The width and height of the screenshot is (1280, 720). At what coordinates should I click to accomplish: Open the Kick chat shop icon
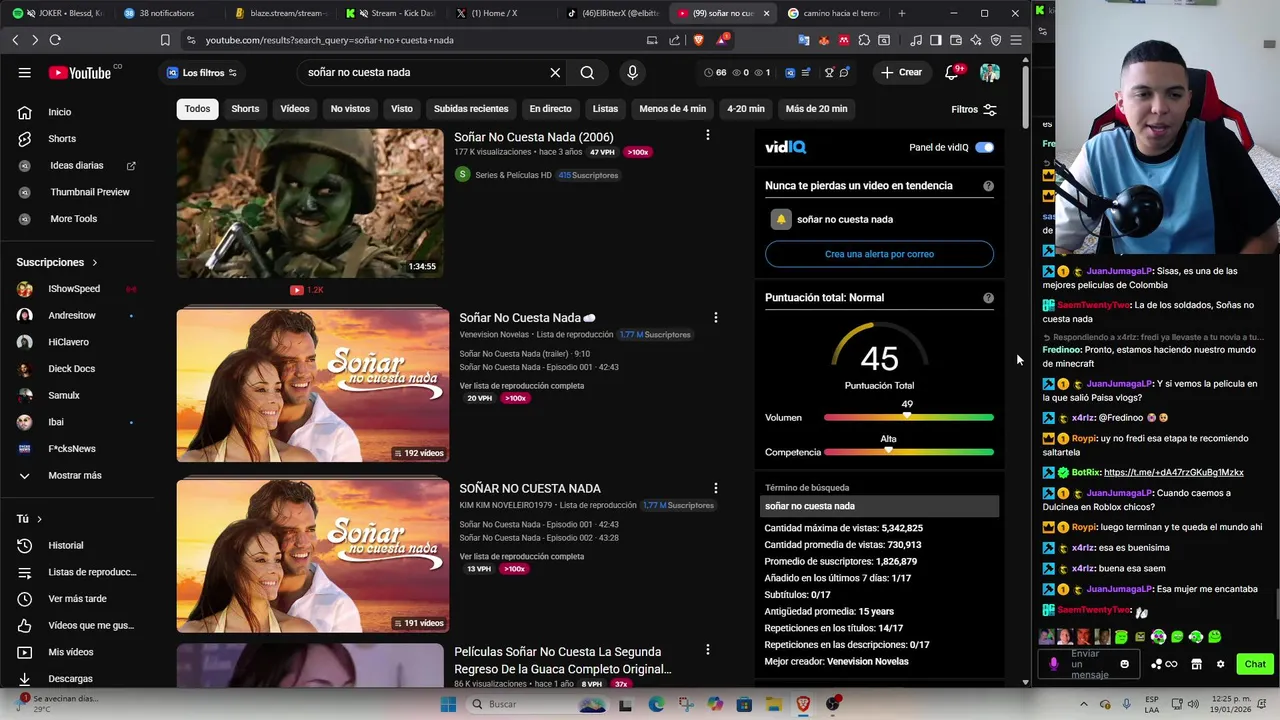[1196, 664]
